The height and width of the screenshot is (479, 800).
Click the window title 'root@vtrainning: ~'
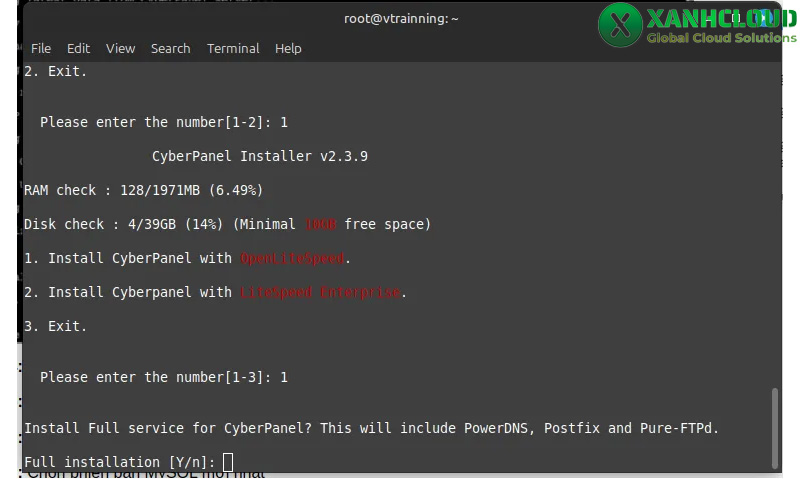coord(401,19)
